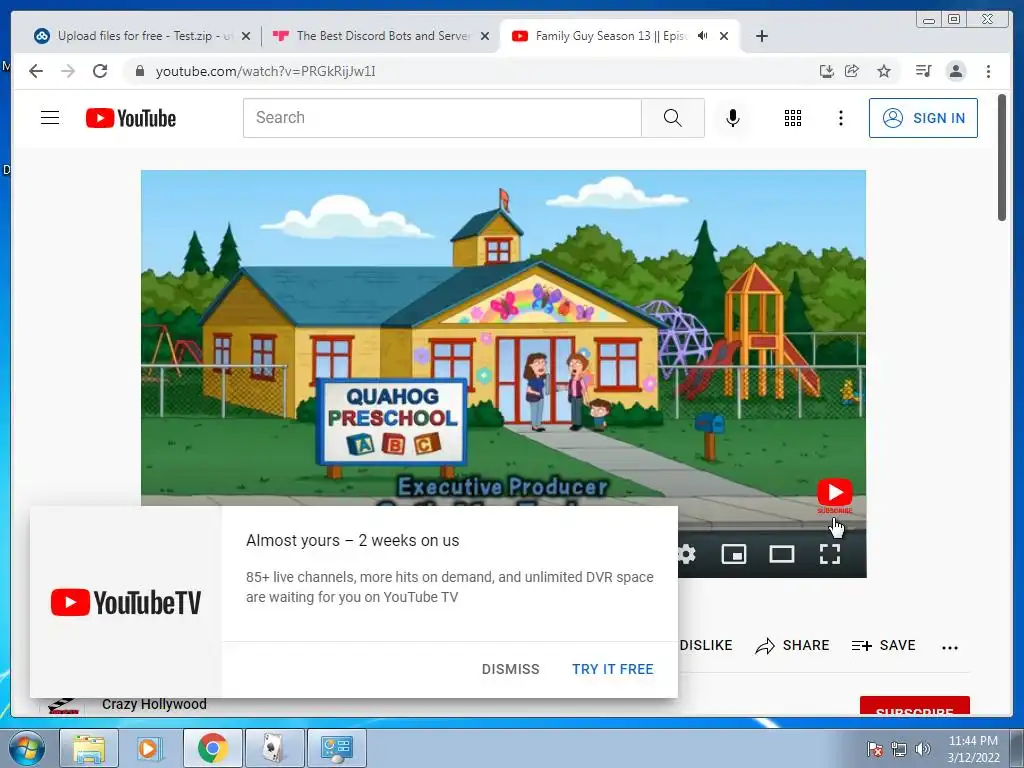Click the subscribe watermark on video
The height and width of the screenshot is (768, 1024).
pyautogui.click(x=835, y=496)
